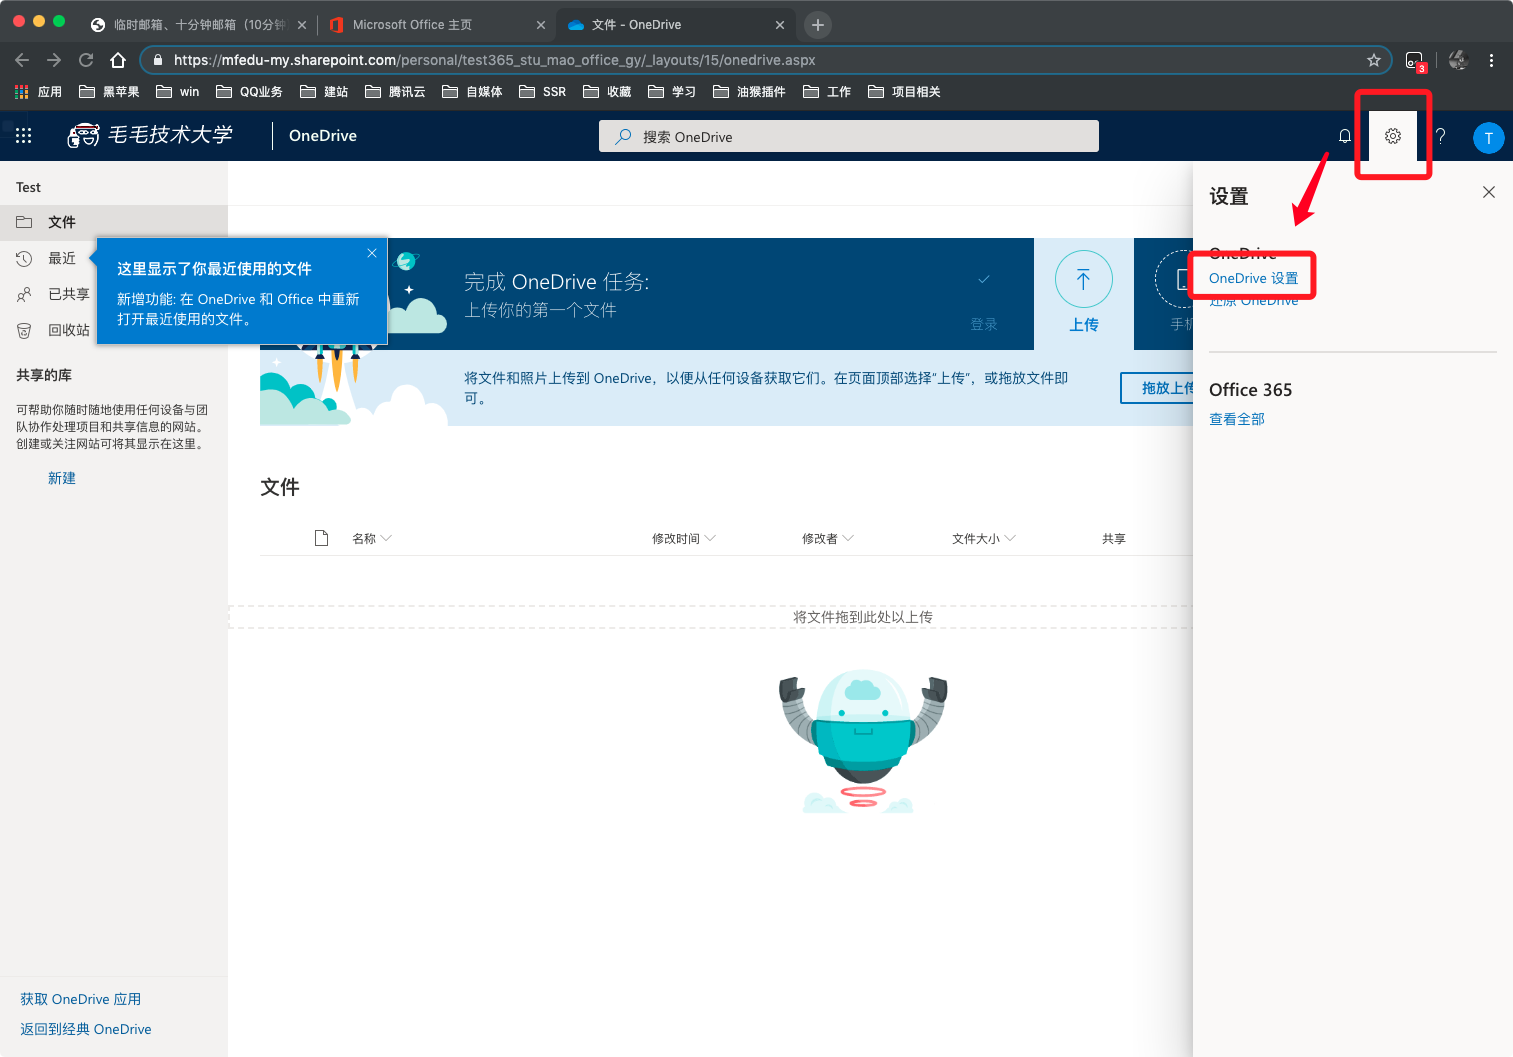
Task: Click the file type column icon
Action: click(x=321, y=538)
